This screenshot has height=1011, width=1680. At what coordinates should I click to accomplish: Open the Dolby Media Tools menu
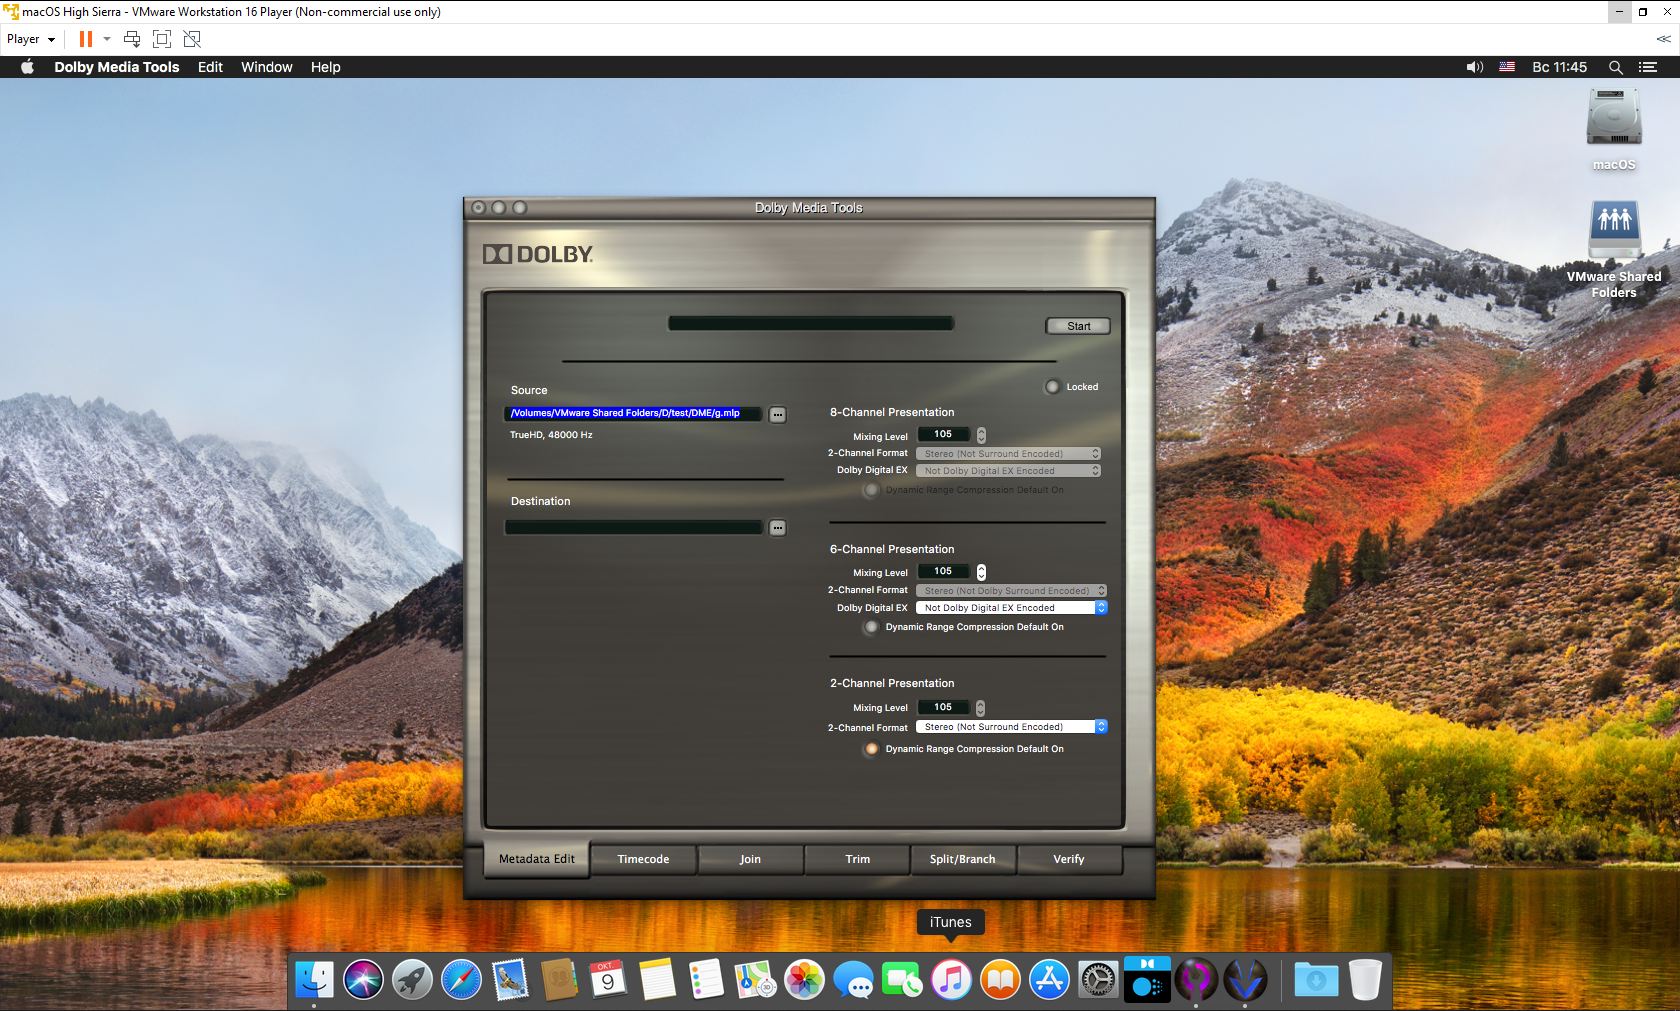pyautogui.click(x=117, y=67)
